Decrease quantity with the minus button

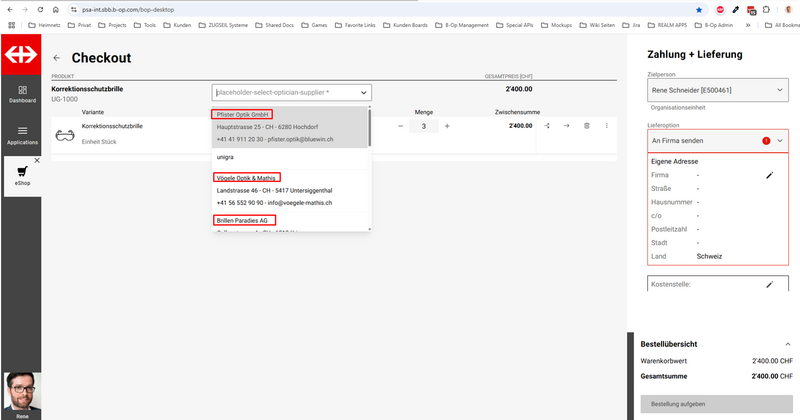click(400, 126)
